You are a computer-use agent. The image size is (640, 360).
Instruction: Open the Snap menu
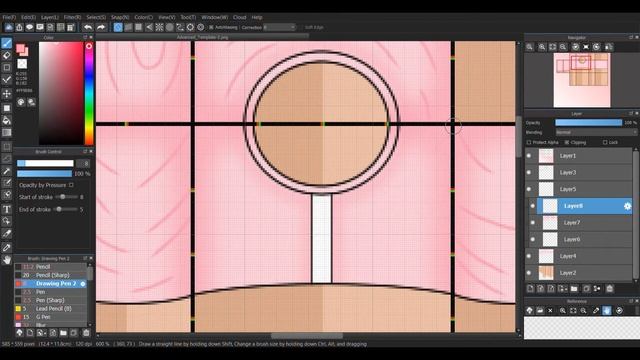pos(120,18)
